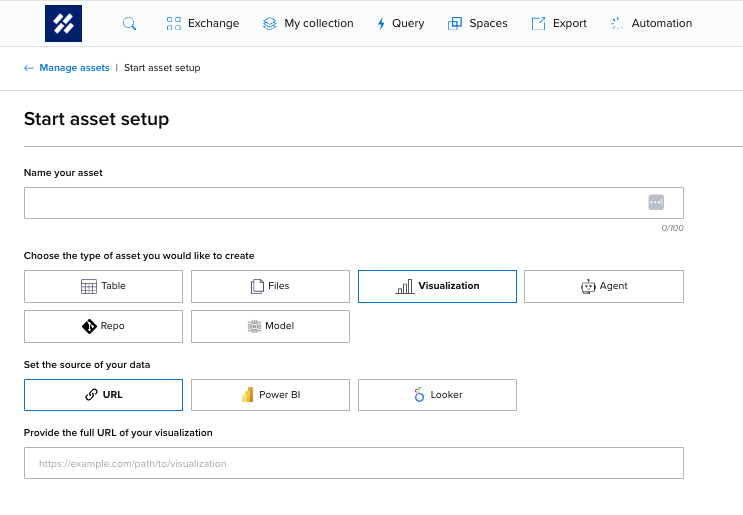Set Power BI as the data source
Image resolution: width=743 pixels, height=515 pixels.
click(x=270, y=395)
